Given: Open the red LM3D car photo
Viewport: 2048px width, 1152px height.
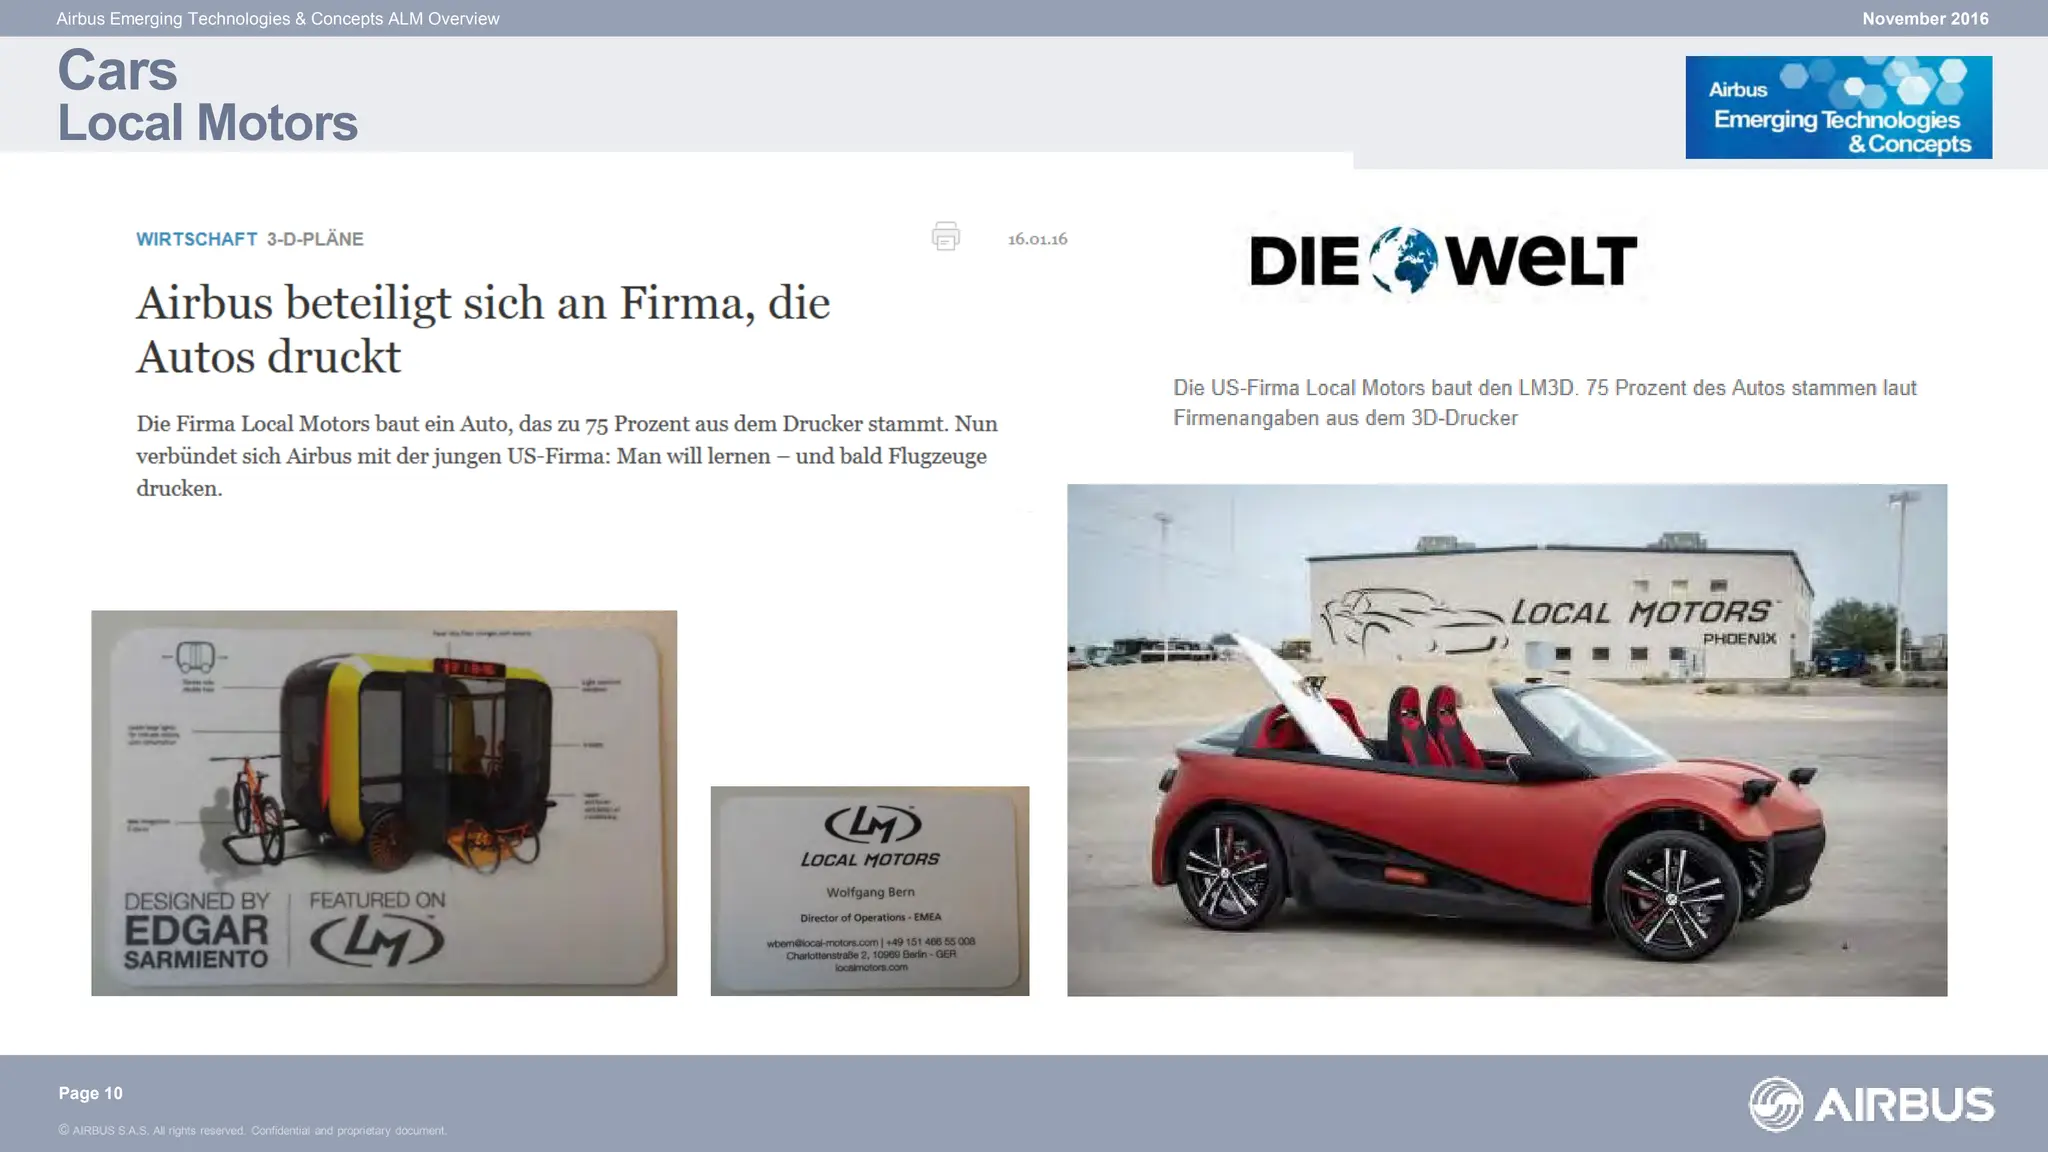Looking at the screenshot, I should tap(1507, 740).
